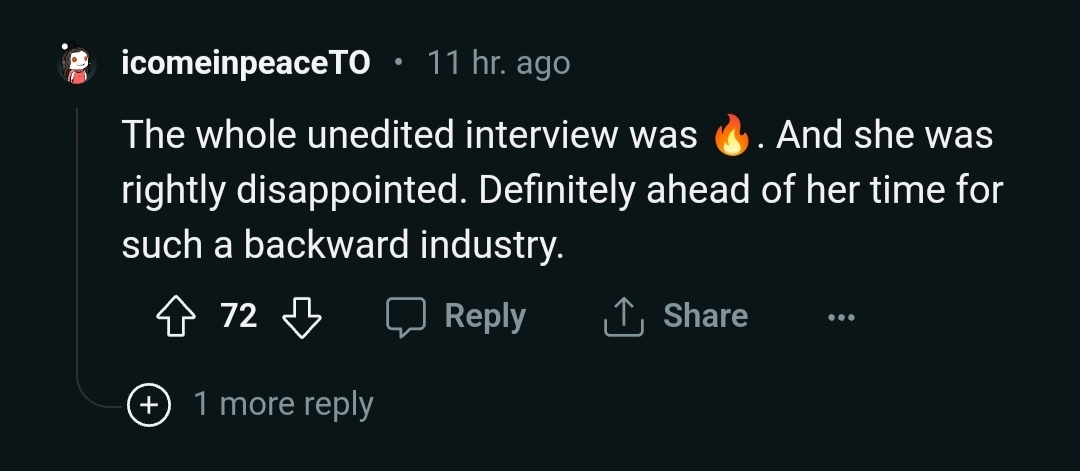This screenshot has width=1080, height=471.
Task: Expand replies with the plus circle icon
Action: [x=148, y=404]
